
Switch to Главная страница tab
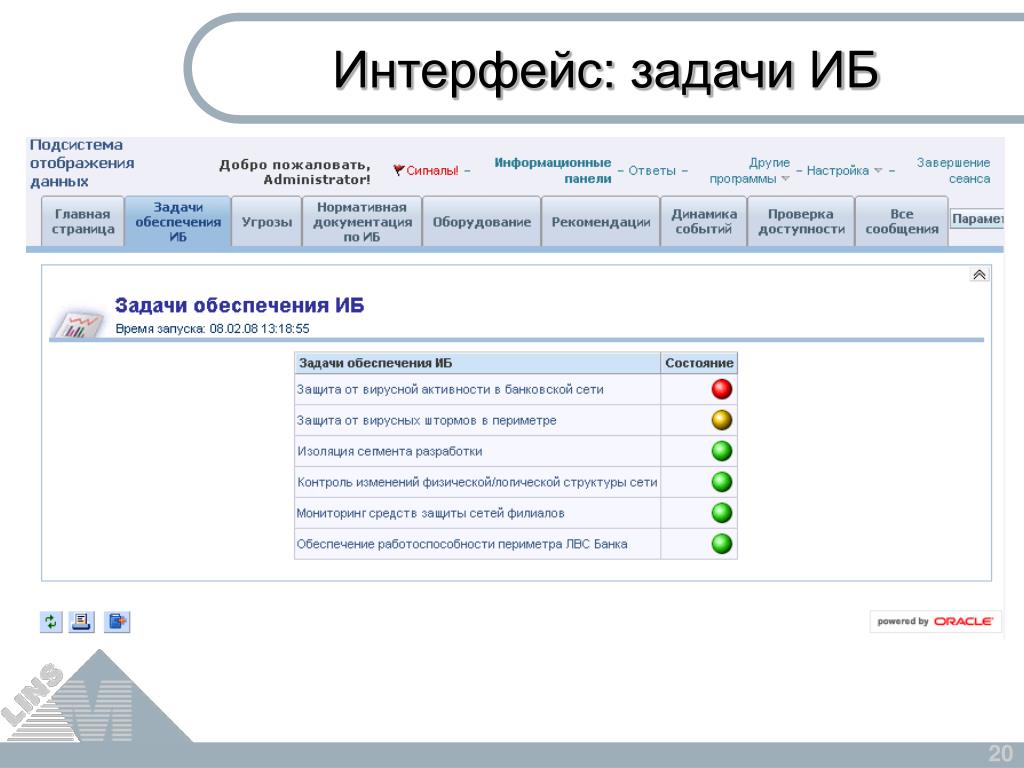coord(83,221)
